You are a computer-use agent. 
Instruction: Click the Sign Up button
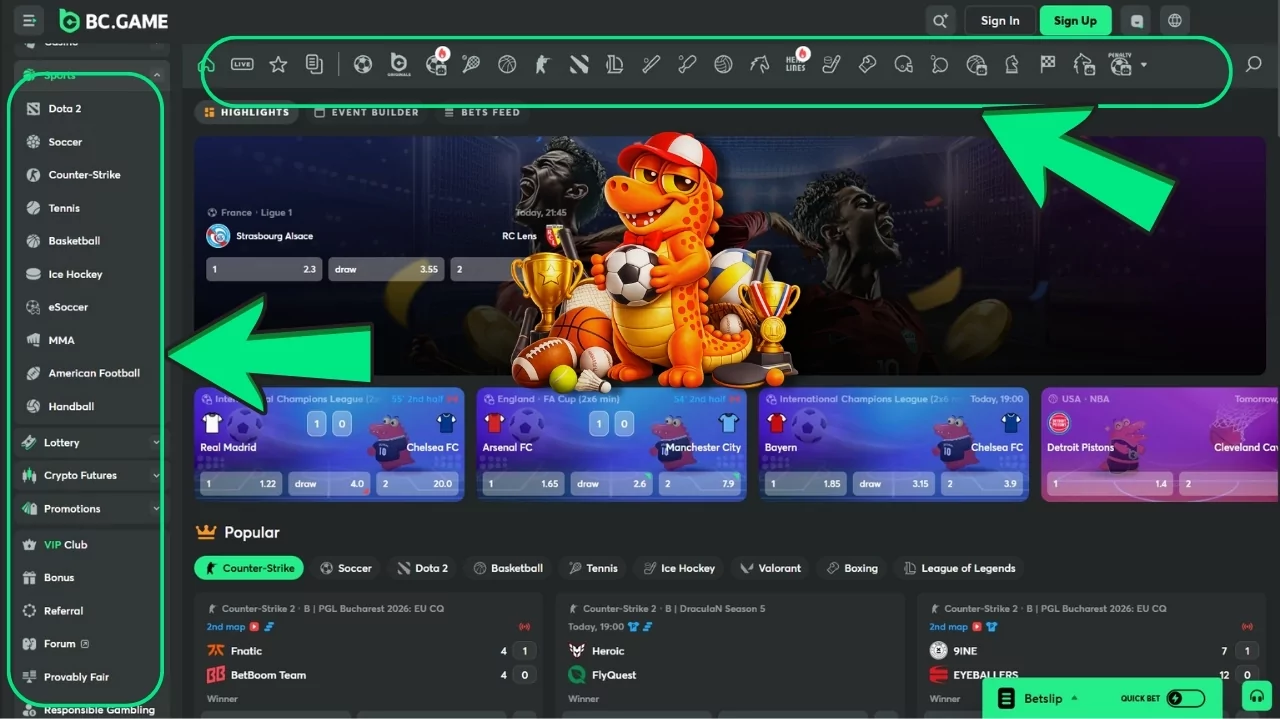pos(1075,21)
